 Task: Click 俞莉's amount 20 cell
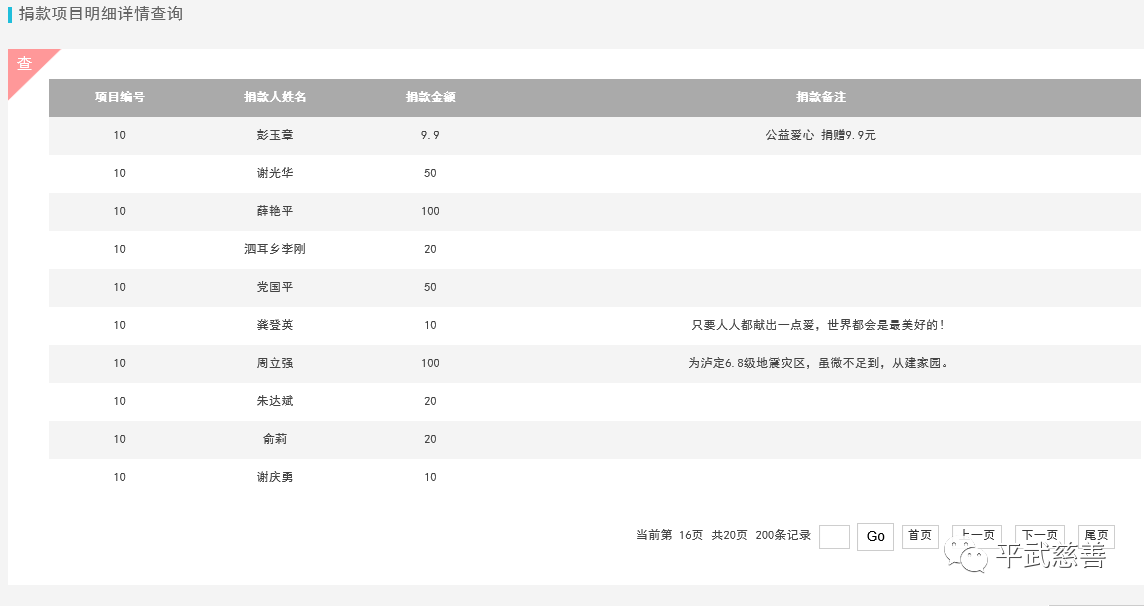point(430,438)
